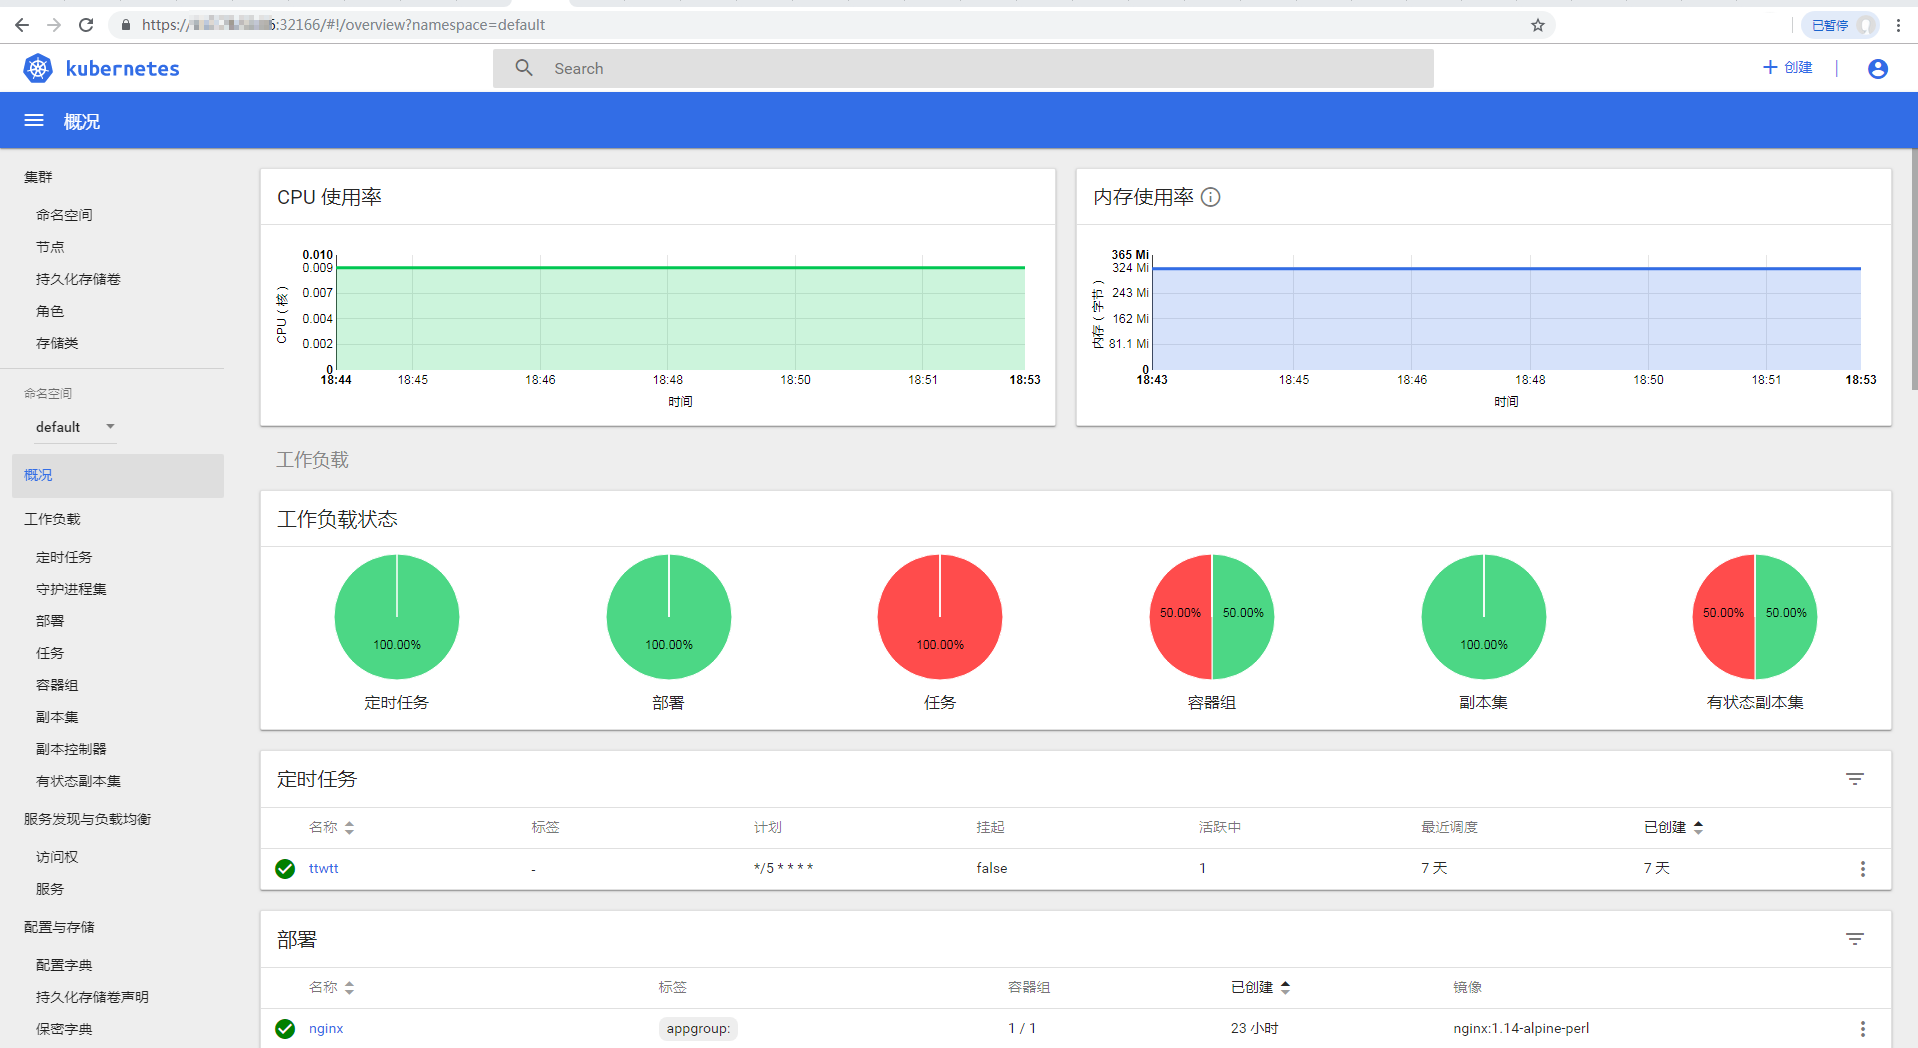Open the hamburger navigation menu

pos(34,121)
